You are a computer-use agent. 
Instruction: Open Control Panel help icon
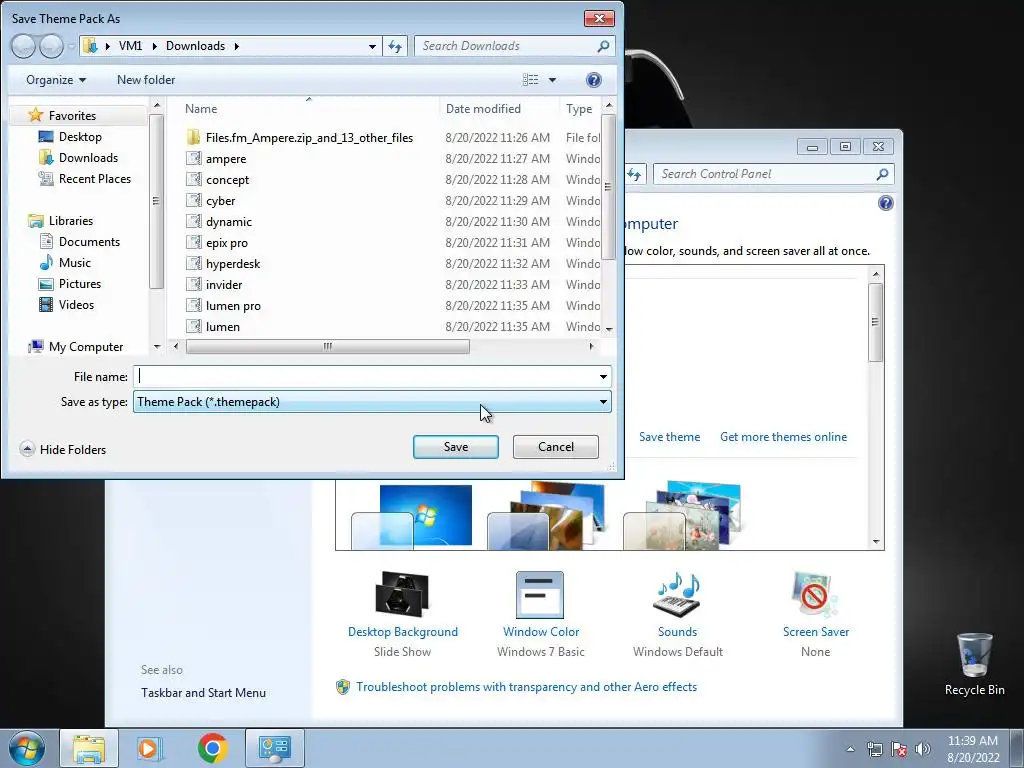click(886, 203)
